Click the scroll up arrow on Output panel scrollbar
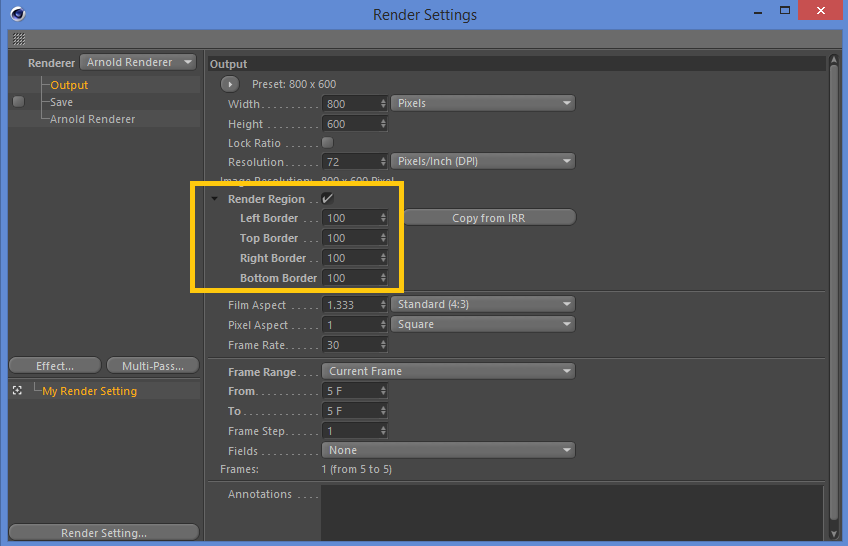 [x=833, y=59]
